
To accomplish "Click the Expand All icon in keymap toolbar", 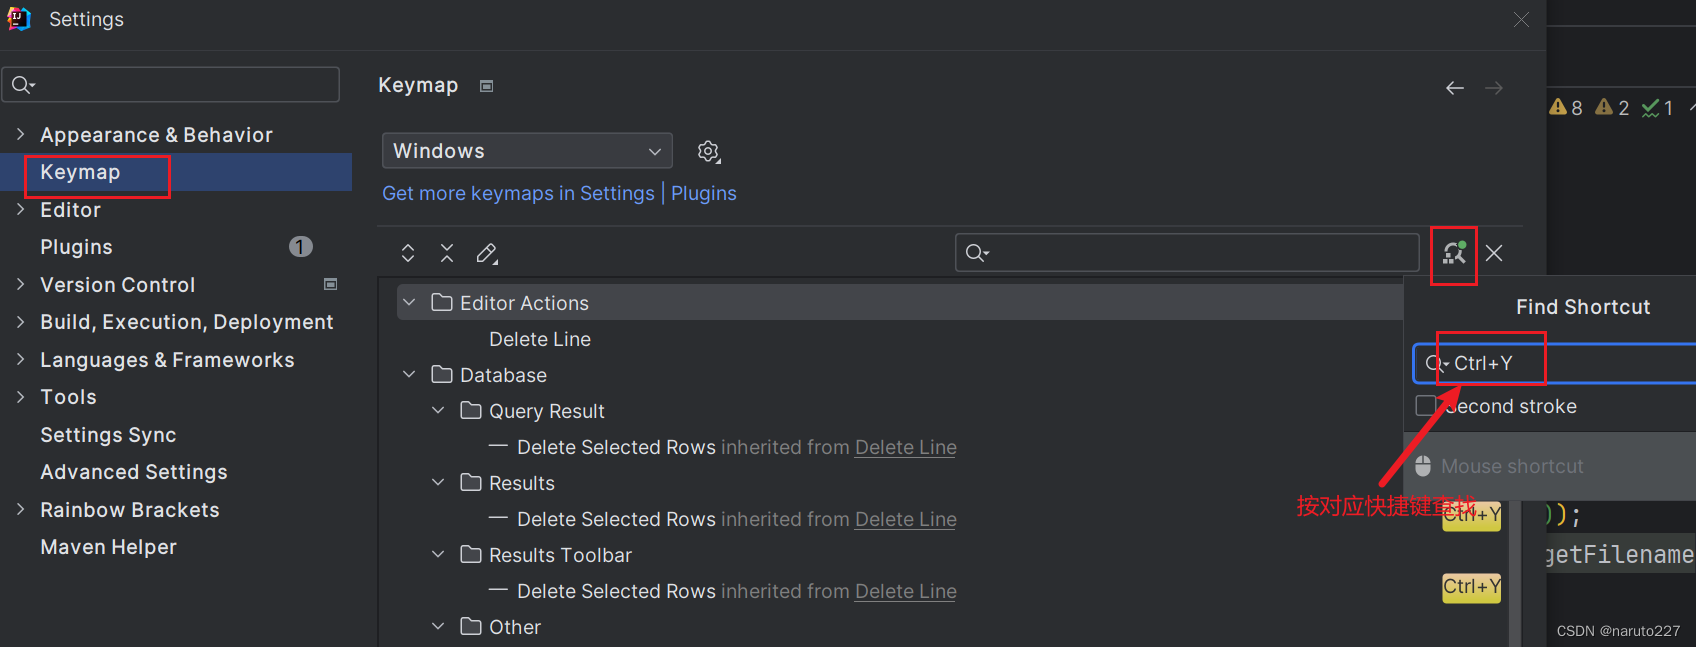I will click(408, 253).
